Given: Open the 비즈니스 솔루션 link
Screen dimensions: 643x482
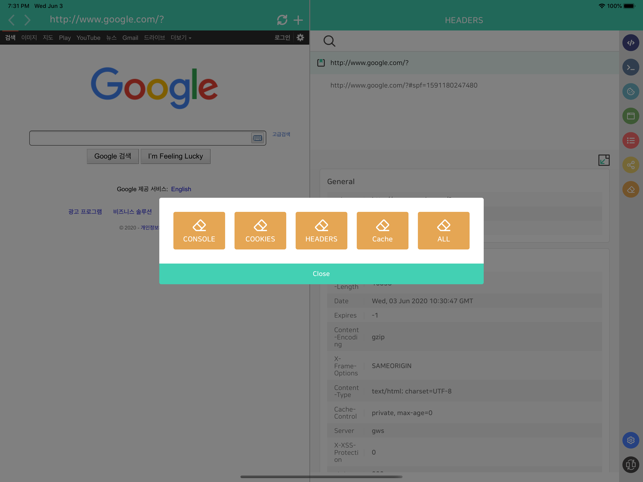Looking at the screenshot, I should (x=132, y=212).
